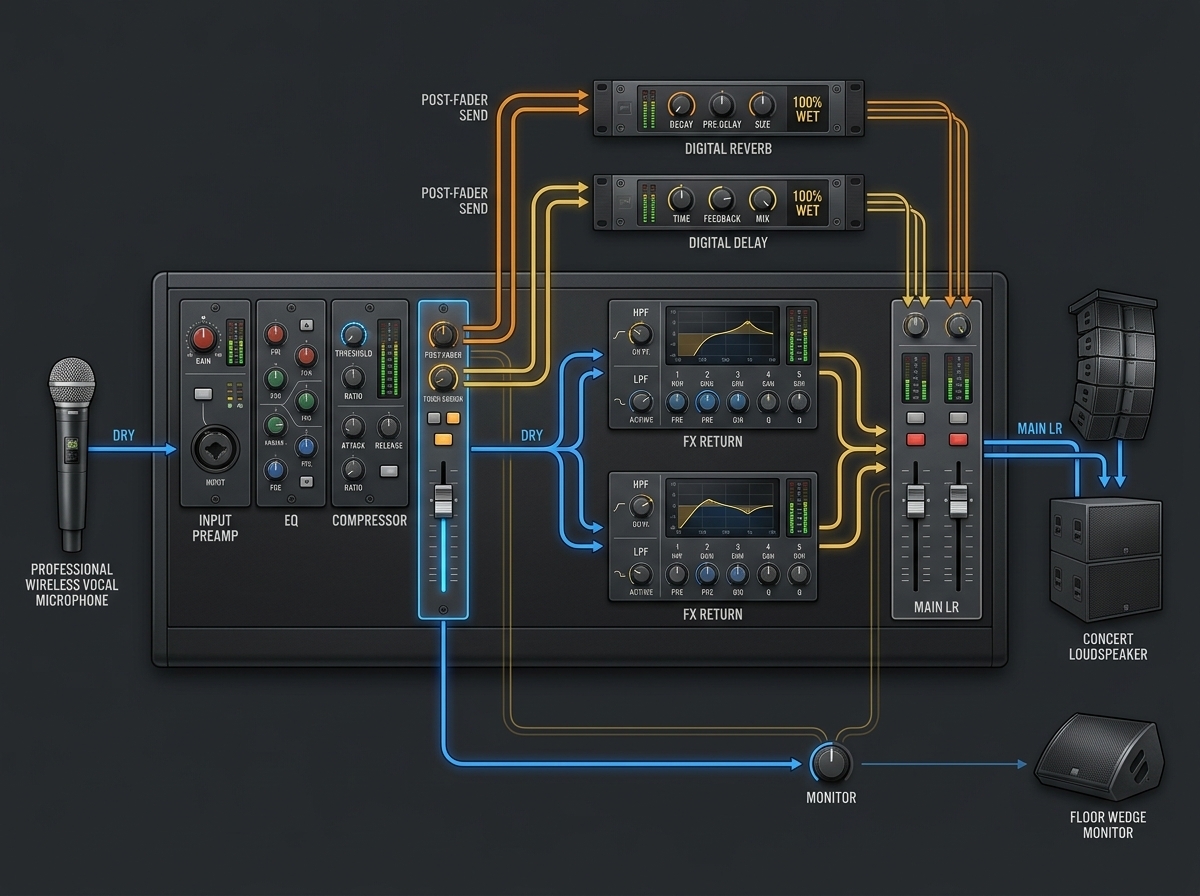Click the HPF knob on upper FX Return
The image size is (1200, 896).
[640, 334]
